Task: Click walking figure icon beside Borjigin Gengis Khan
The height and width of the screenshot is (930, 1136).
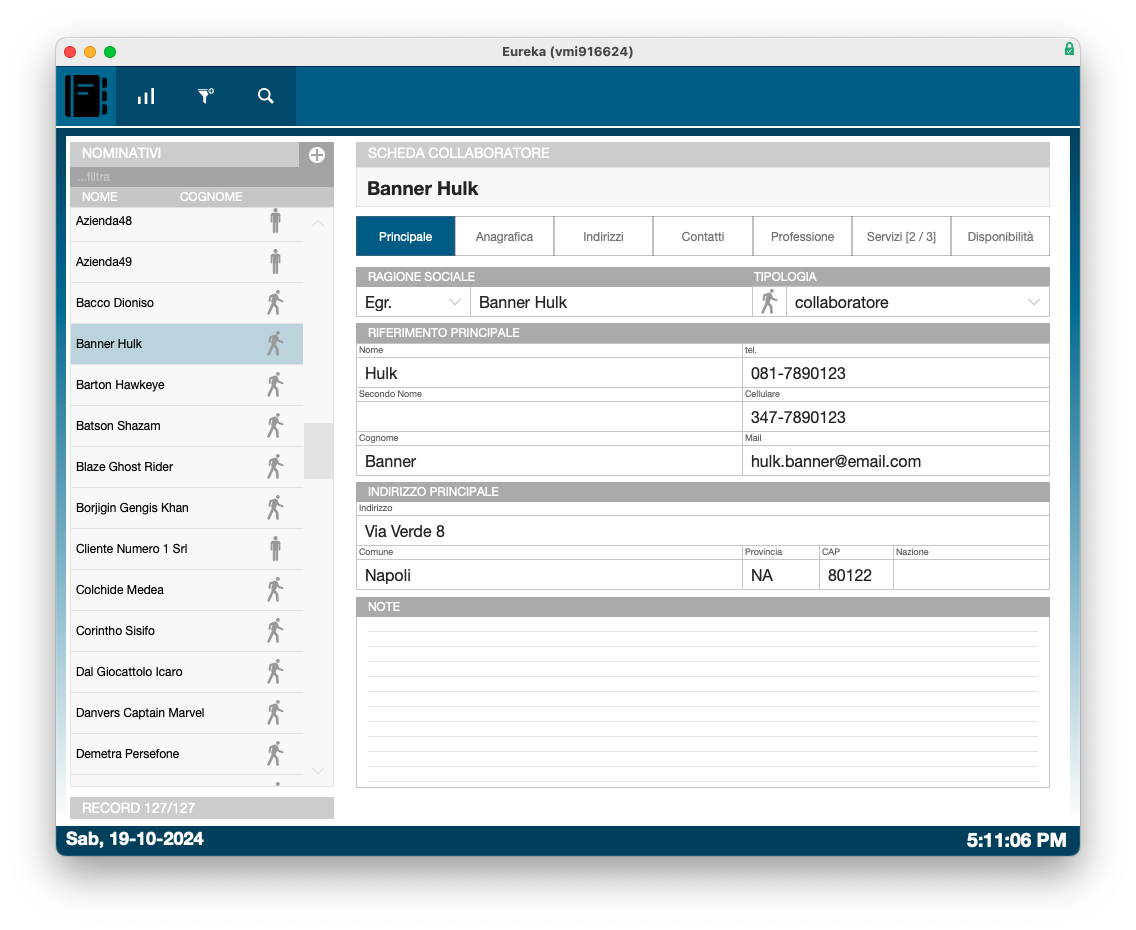Action: tap(275, 508)
